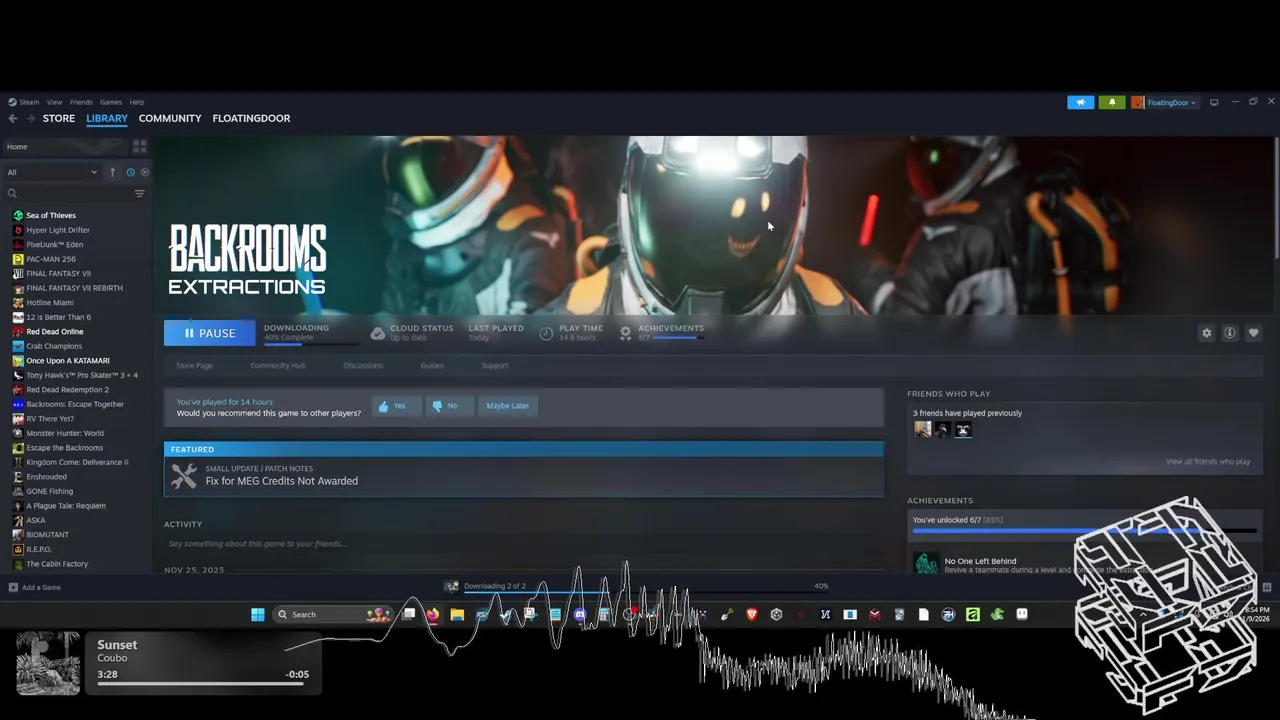The width and height of the screenshot is (1280, 720).
Task: Toggle the collections grid view icon
Action: 139,147
